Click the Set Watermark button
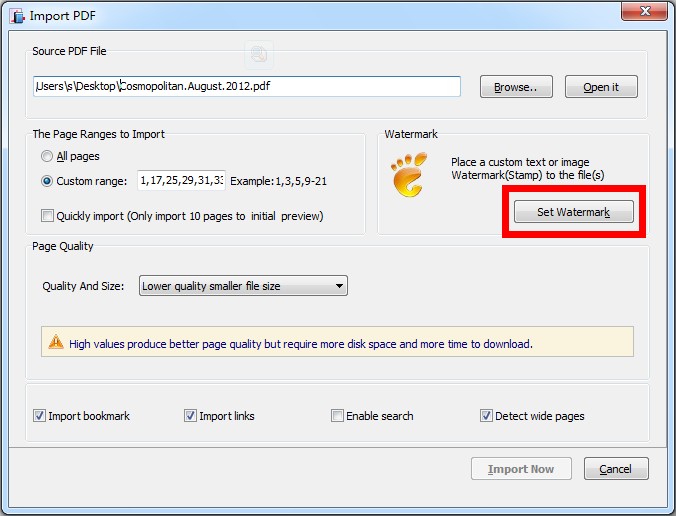 point(573,212)
